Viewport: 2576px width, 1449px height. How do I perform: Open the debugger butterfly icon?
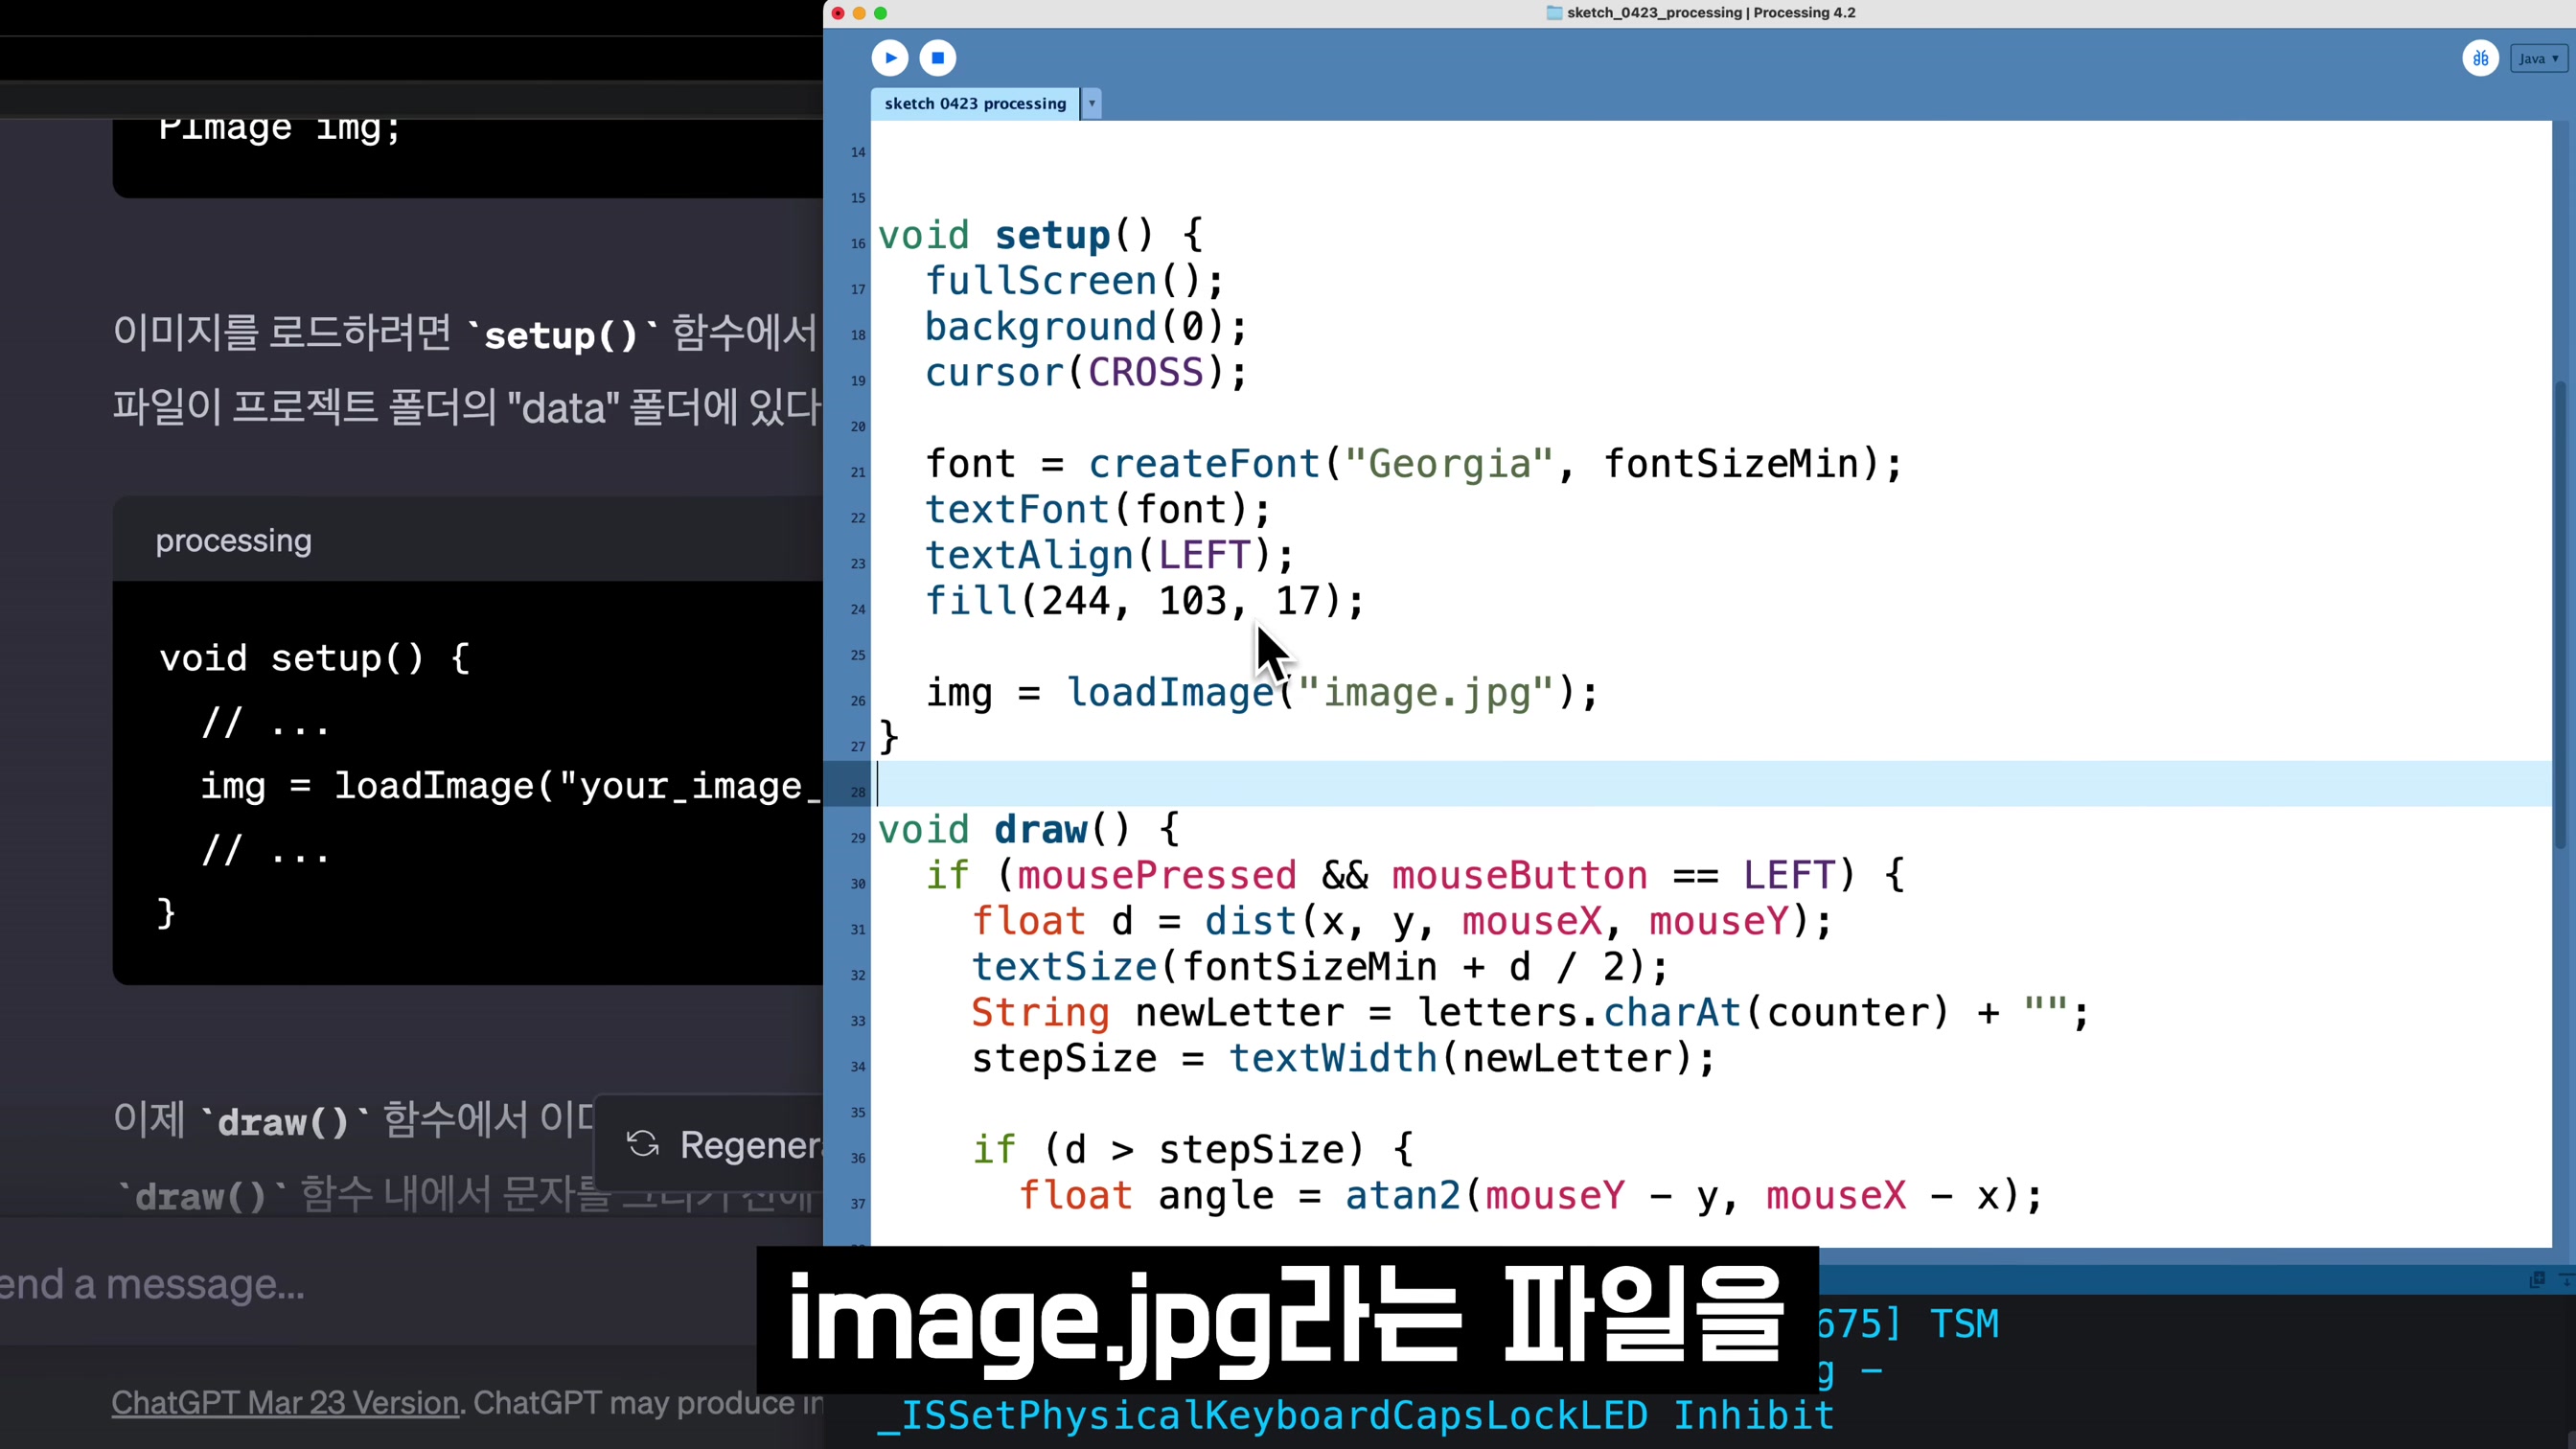(2480, 58)
